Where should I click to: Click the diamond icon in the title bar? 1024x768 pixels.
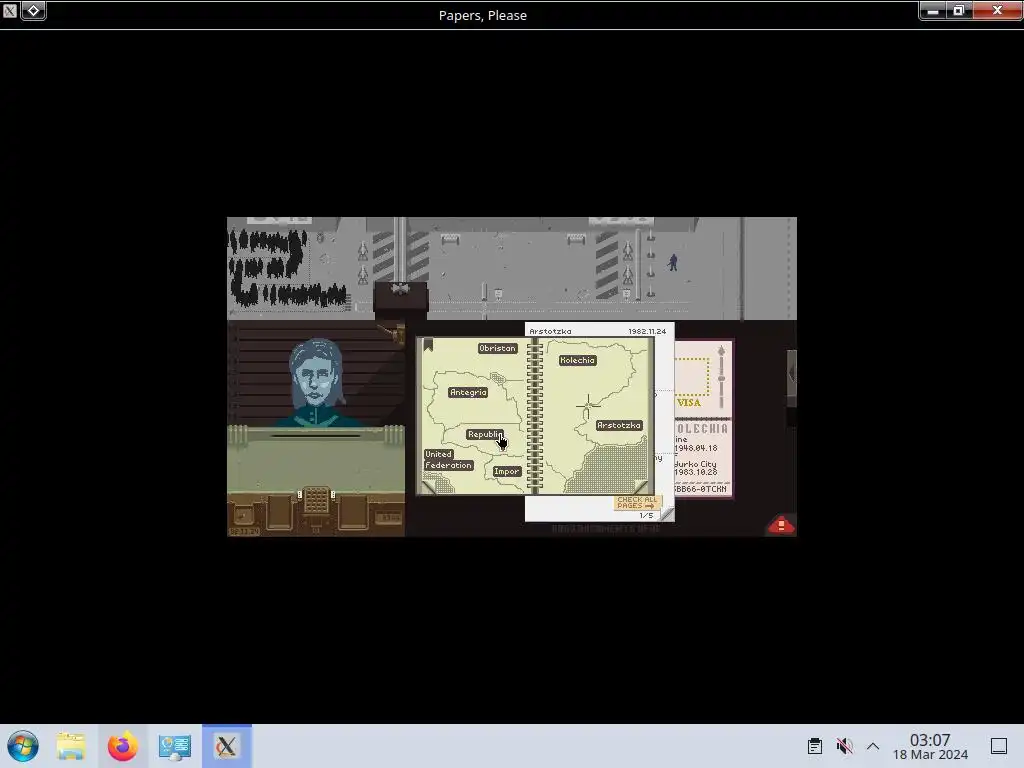point(33,10)
